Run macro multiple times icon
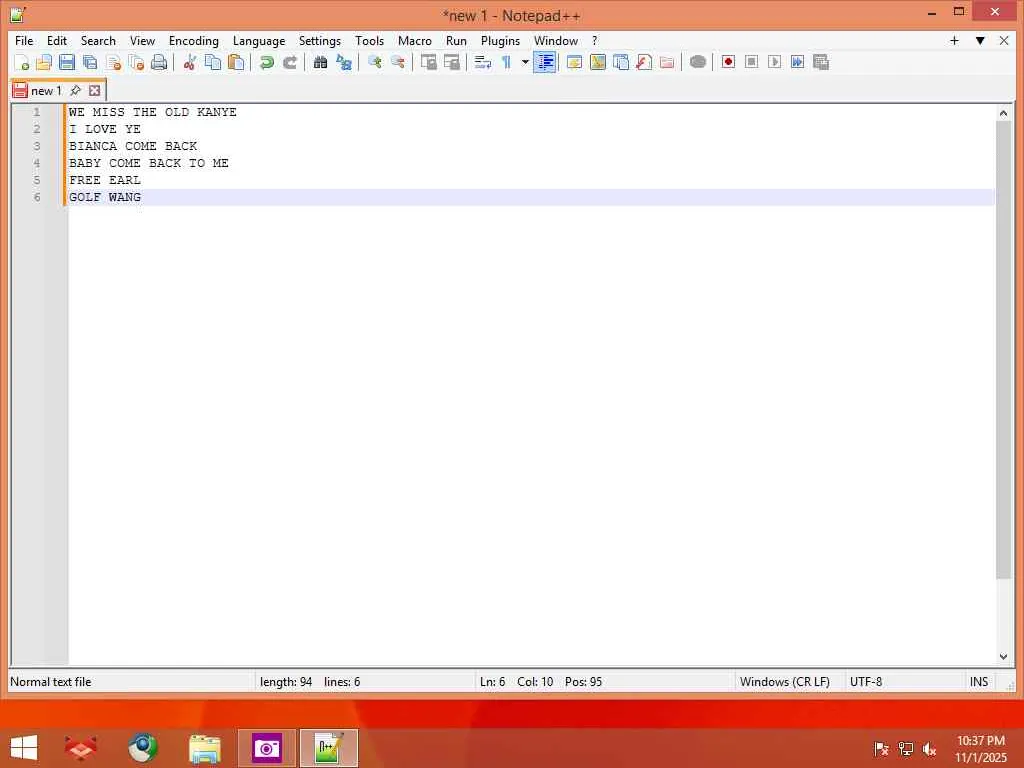This screenshot has height=768, width=1024. tap(797, 62)
